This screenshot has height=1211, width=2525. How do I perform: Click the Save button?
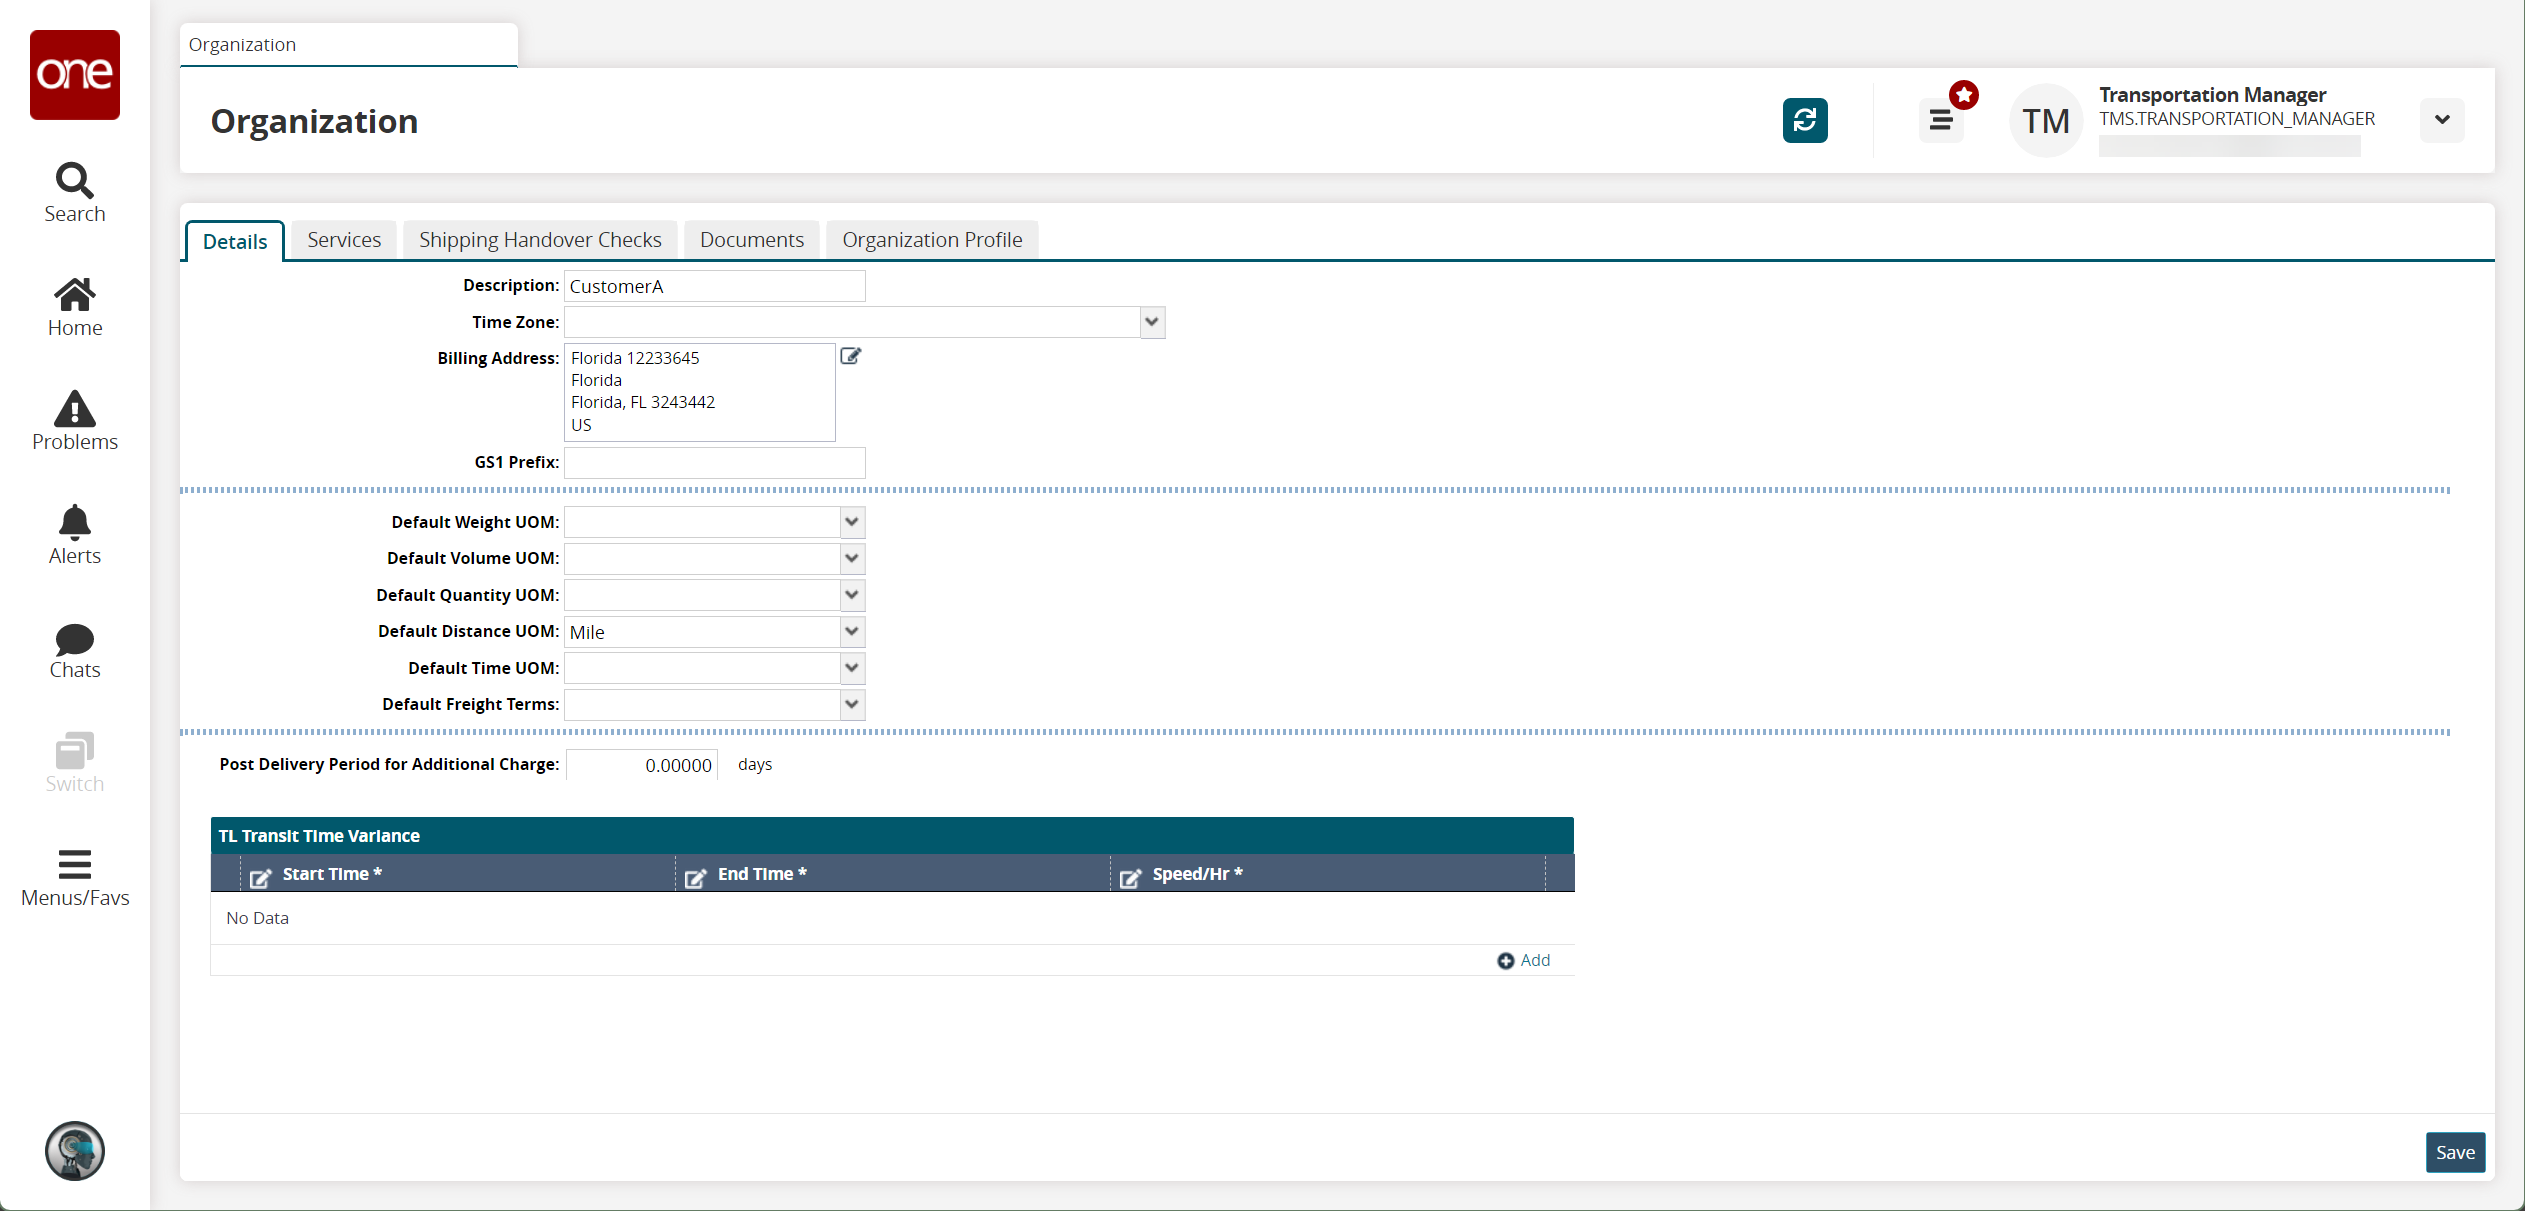pyautogui.click(x=2455, y=1152)
